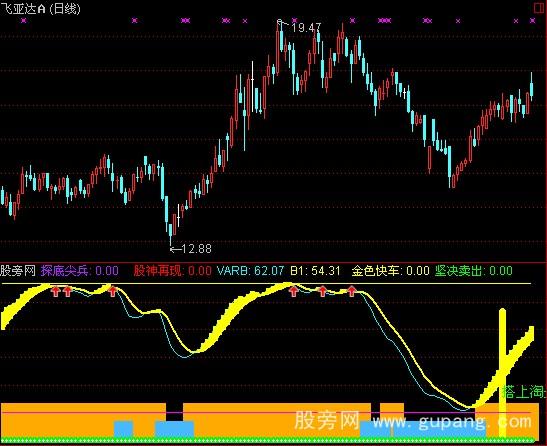This screenshot has height=446, width=547.
Task: Select the 探底尖兵: 0.00 indicator value
Action: pos(80,271)
